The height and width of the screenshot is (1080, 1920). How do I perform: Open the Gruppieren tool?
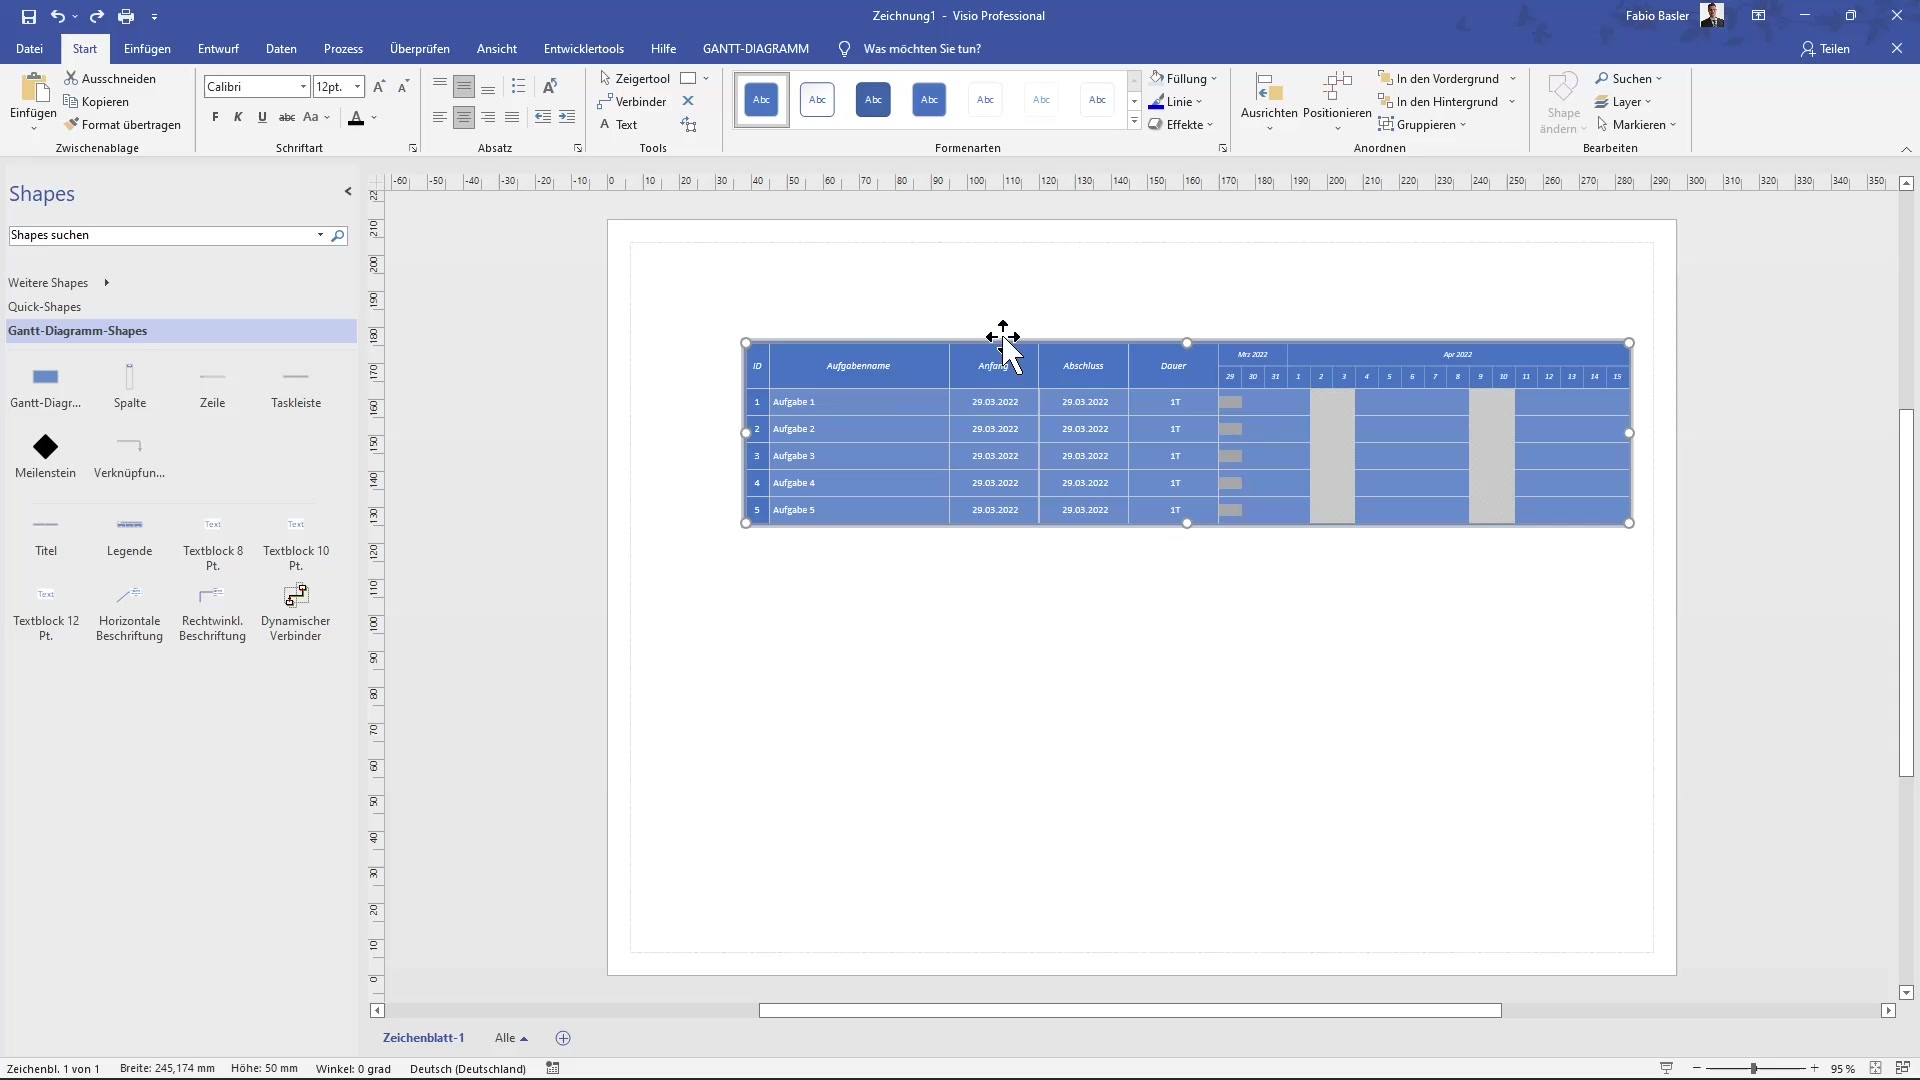coord(1422,124)
